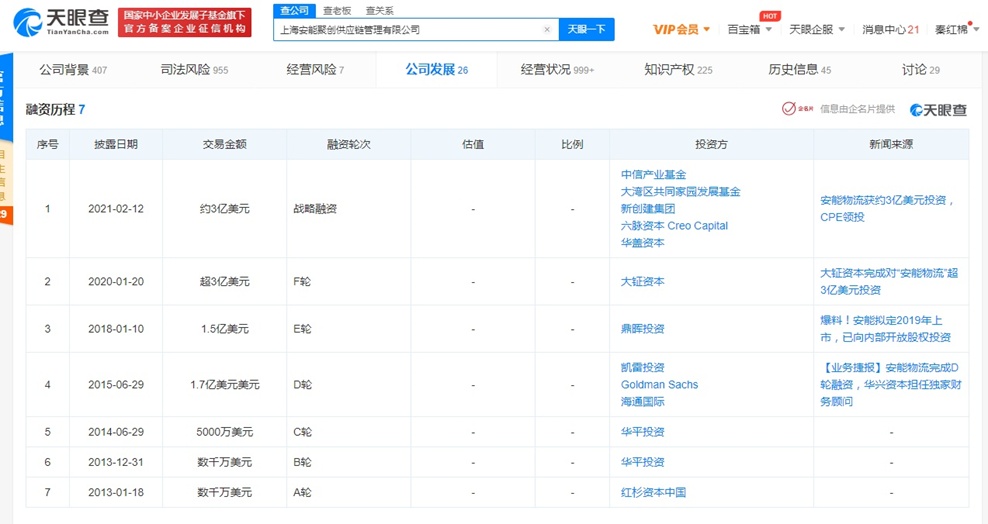
Task: Select the date cell 2013-12-31
Action: point(116,462)
